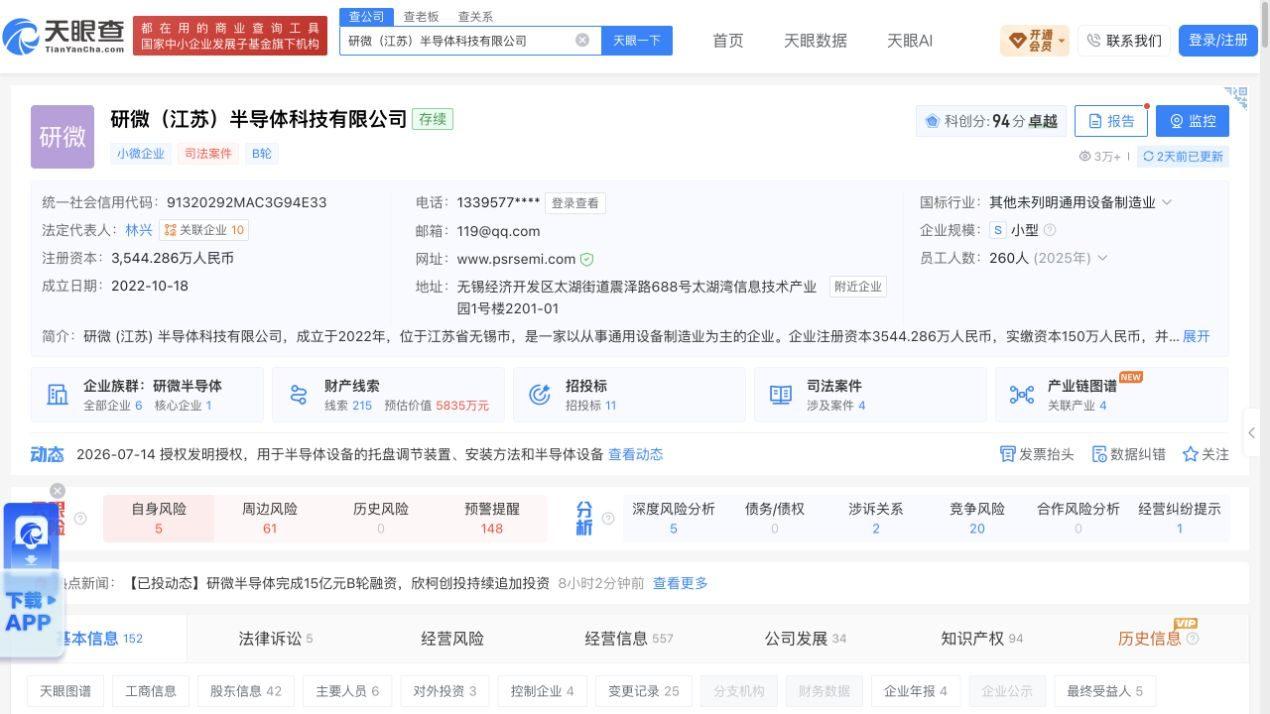Expand the company 简介 with 展开
Viewport: 1270px width, 714px height.
point(1196,336)
